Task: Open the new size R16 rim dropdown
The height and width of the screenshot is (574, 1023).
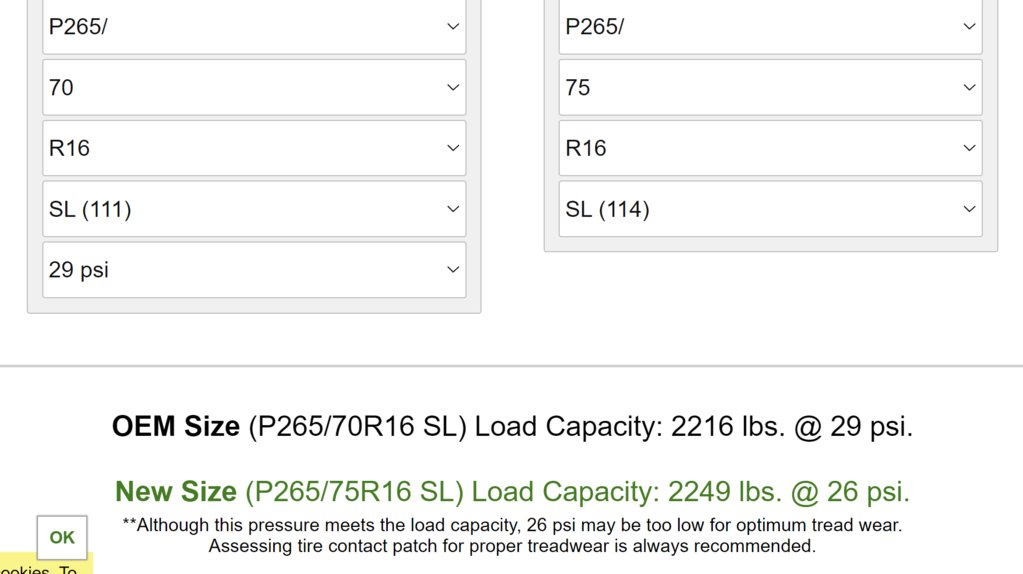Action: [x=771, y=148]
